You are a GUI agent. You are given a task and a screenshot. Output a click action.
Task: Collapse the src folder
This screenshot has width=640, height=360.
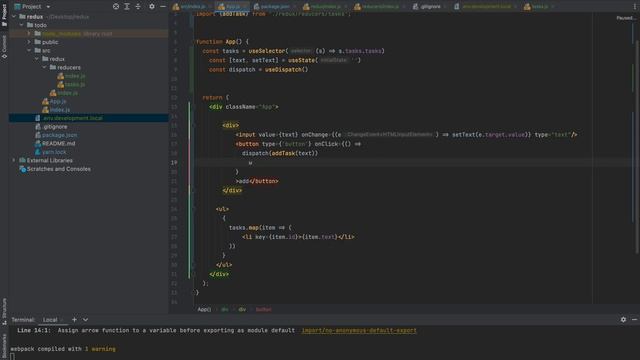click(x=29, y=51)
